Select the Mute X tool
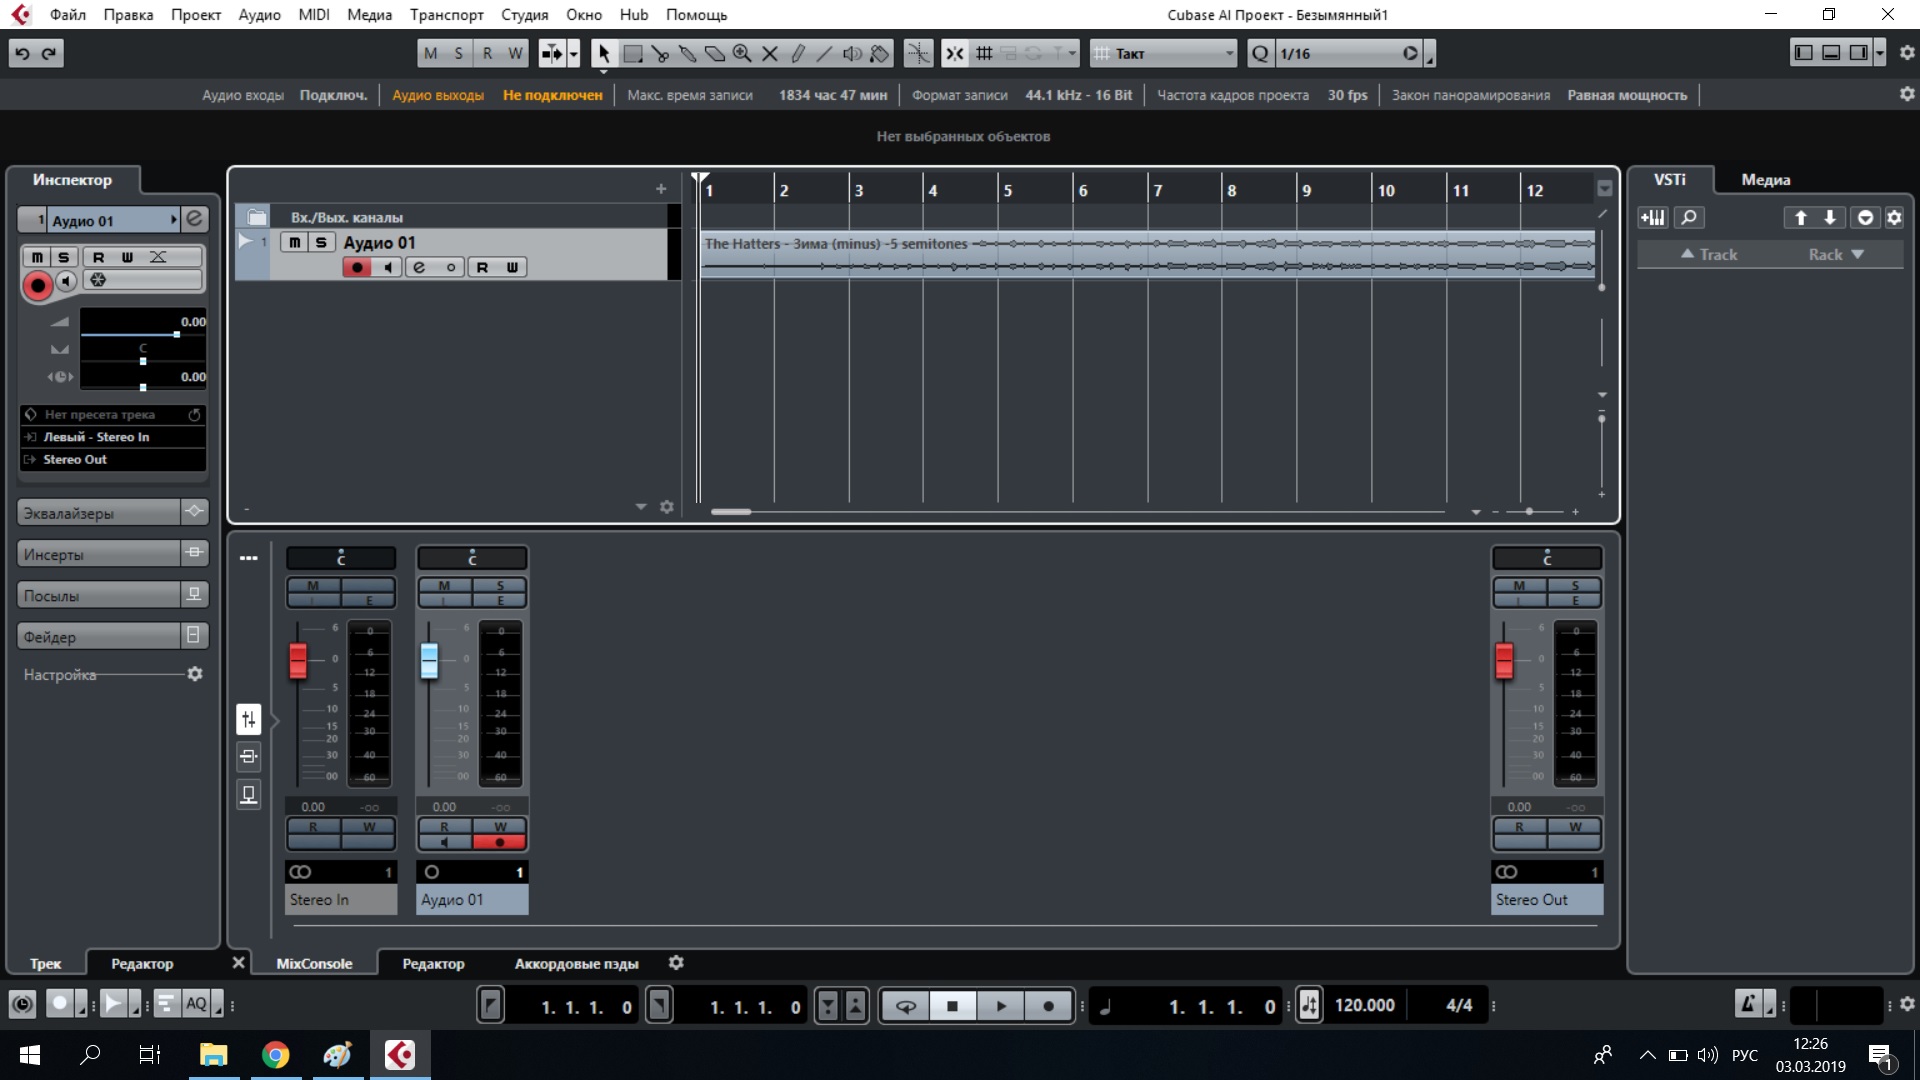The image size is (1920, 1080). [770, 54]
